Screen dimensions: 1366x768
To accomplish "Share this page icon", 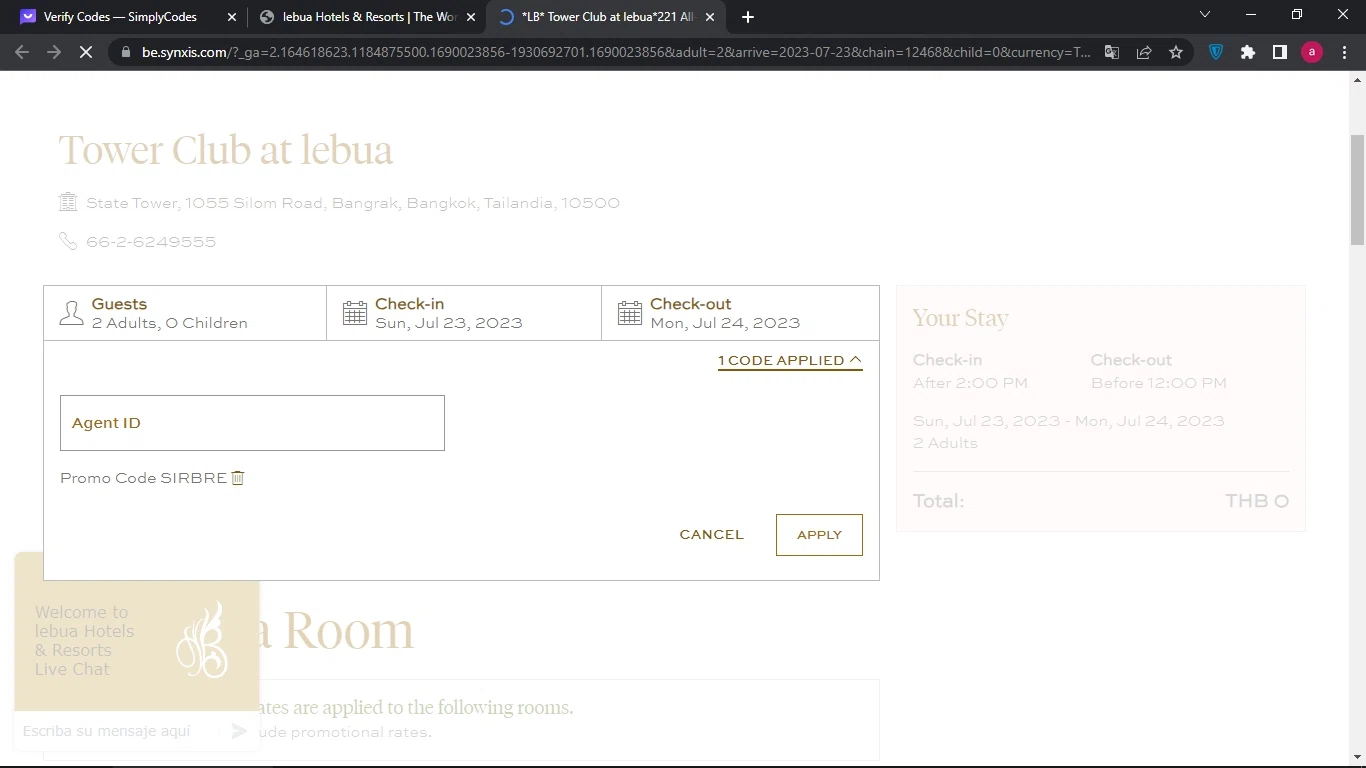I will [x=1144, y=52].
